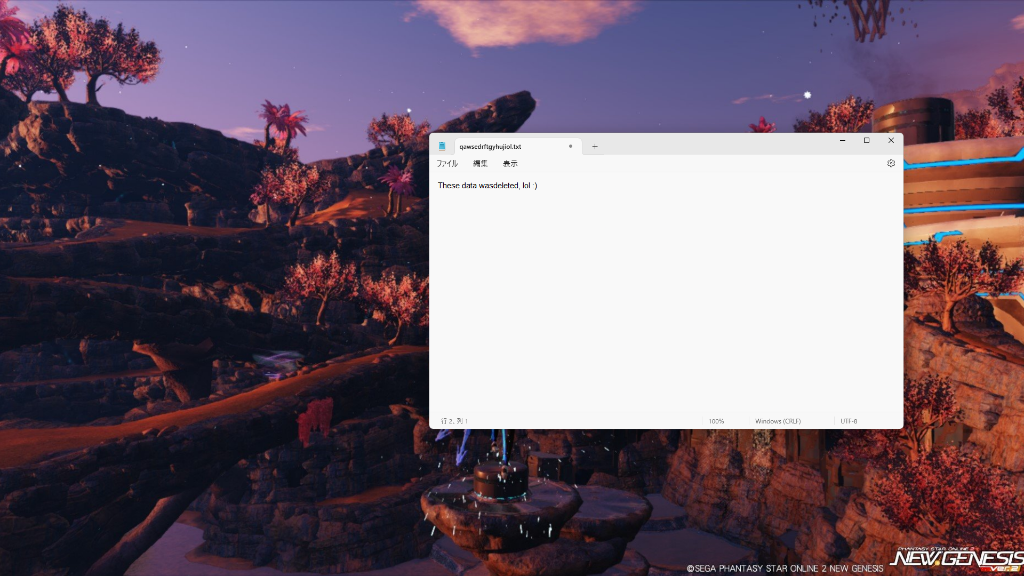Click inside the Notepad text editing area

point(666,294)
